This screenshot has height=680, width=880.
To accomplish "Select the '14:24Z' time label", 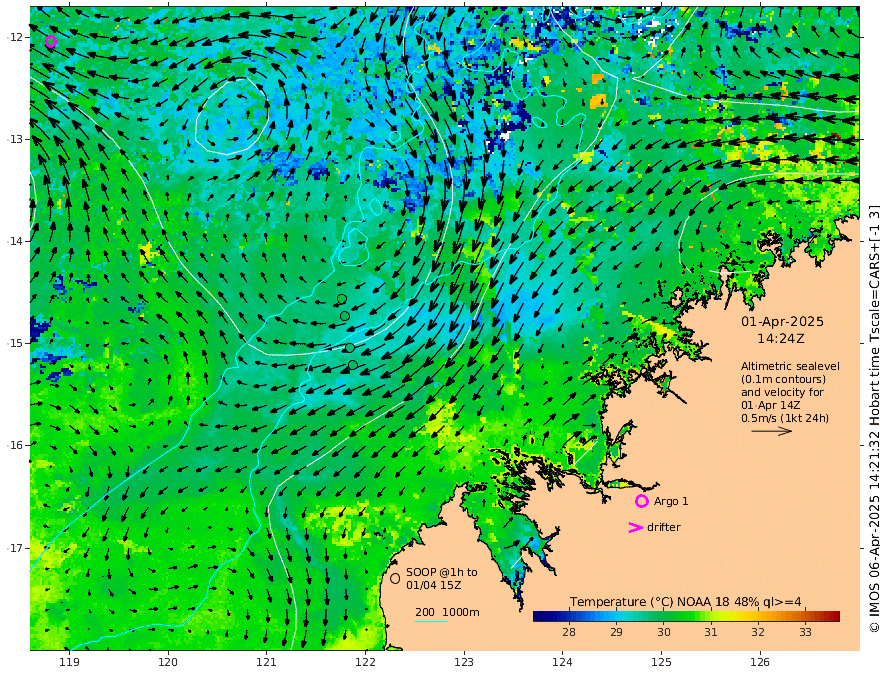I will pos(781,339).
